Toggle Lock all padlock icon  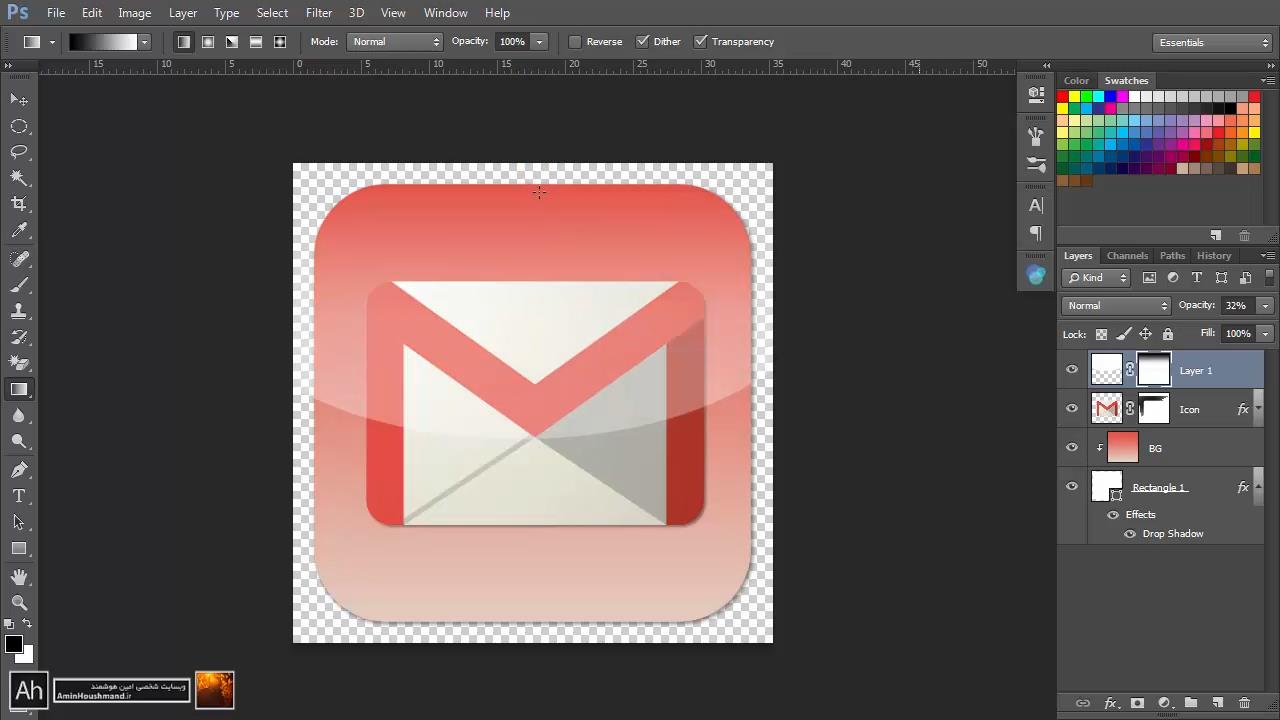click(x=1167, y=334)
